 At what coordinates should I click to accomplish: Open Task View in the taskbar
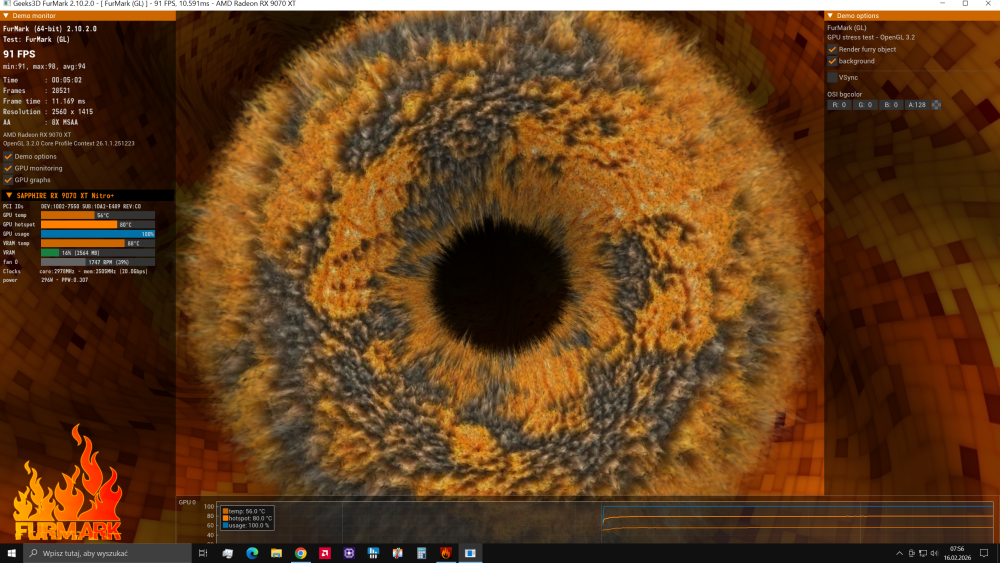pyautogui.click(x=203, y=553)
